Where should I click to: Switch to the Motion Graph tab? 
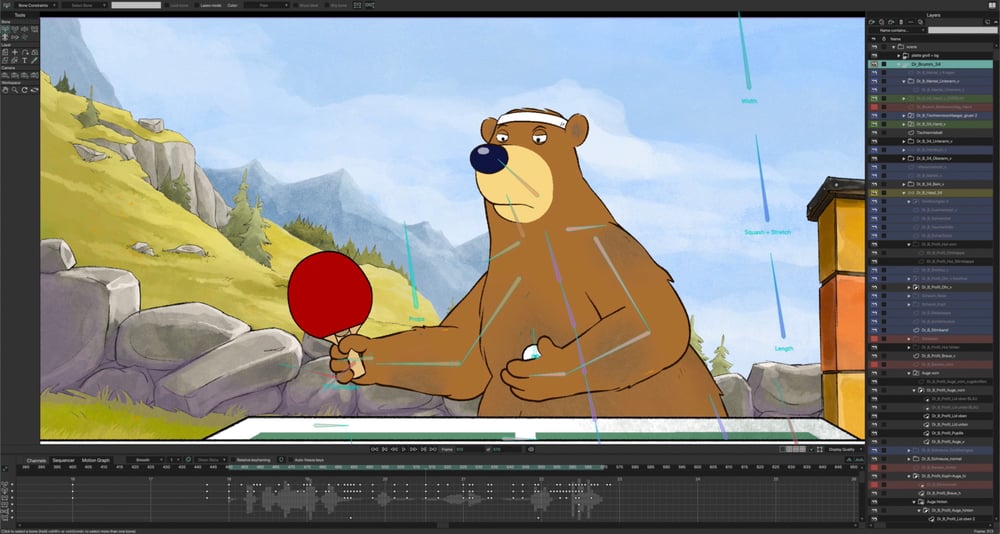[96, 460]
